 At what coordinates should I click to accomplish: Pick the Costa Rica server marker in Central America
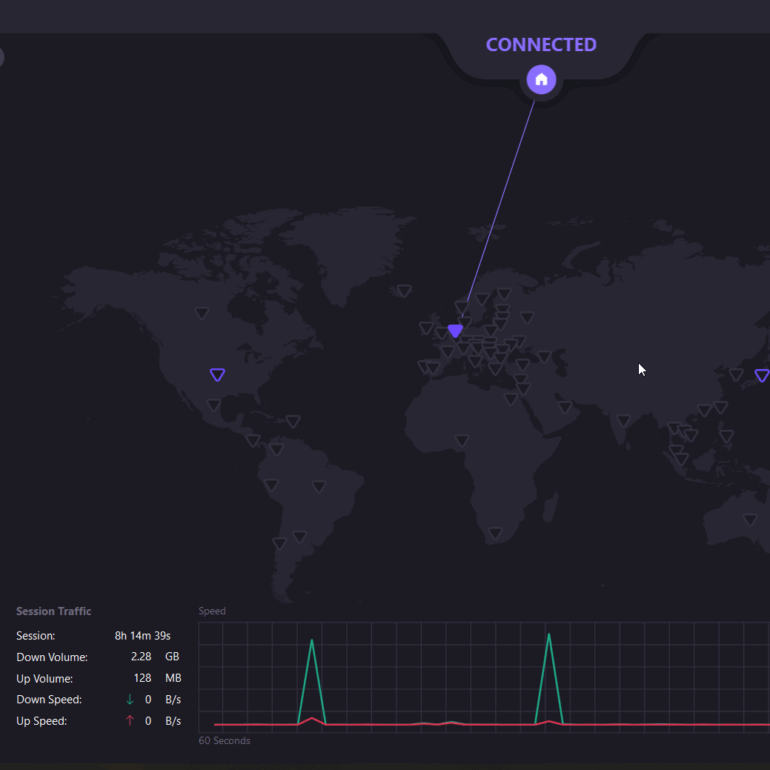252,440
